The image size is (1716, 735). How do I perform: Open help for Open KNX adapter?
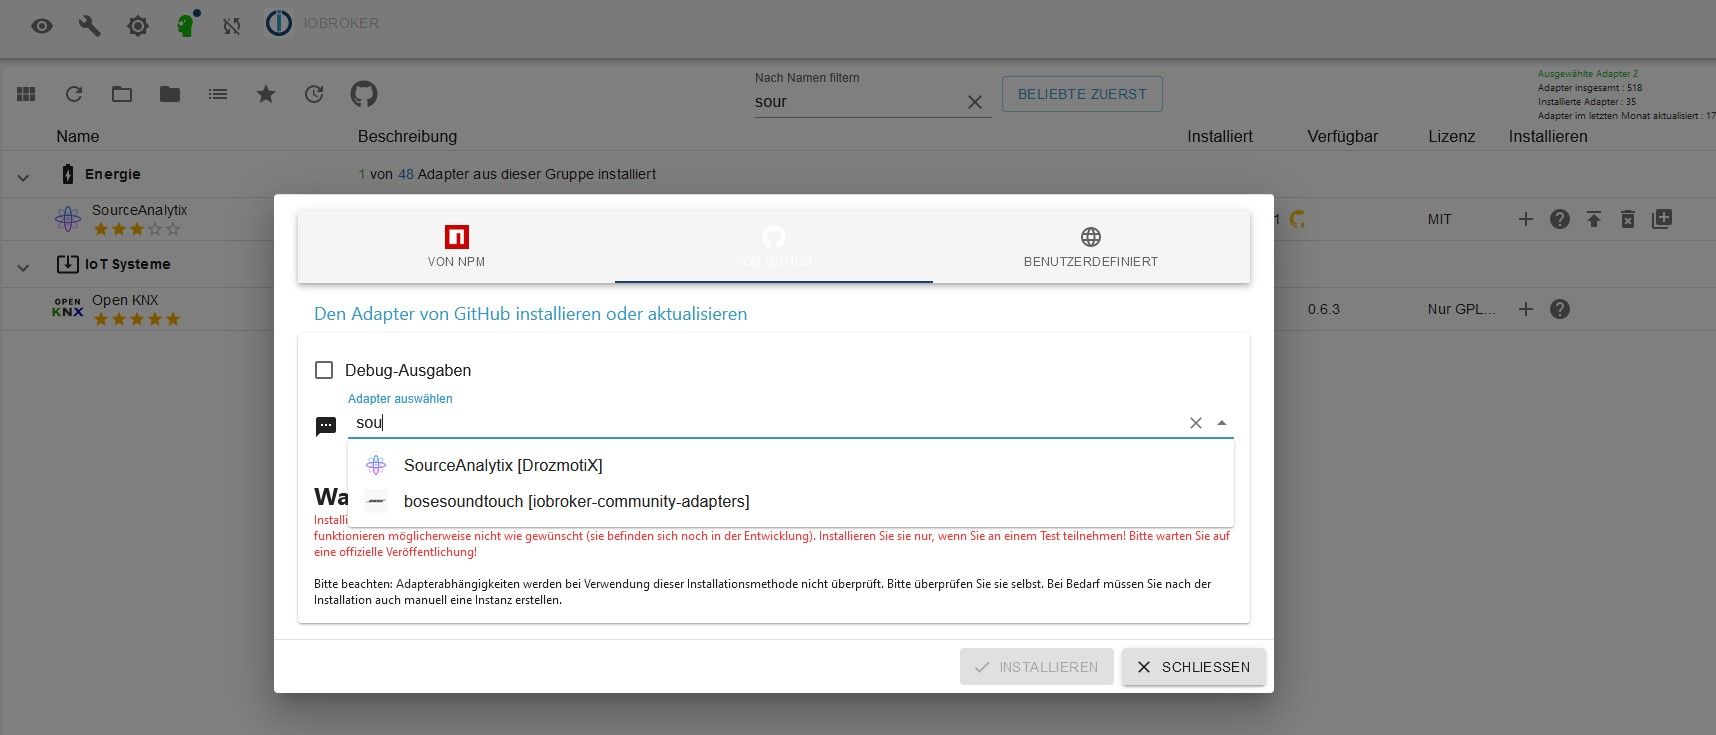tap(1560, 309)
